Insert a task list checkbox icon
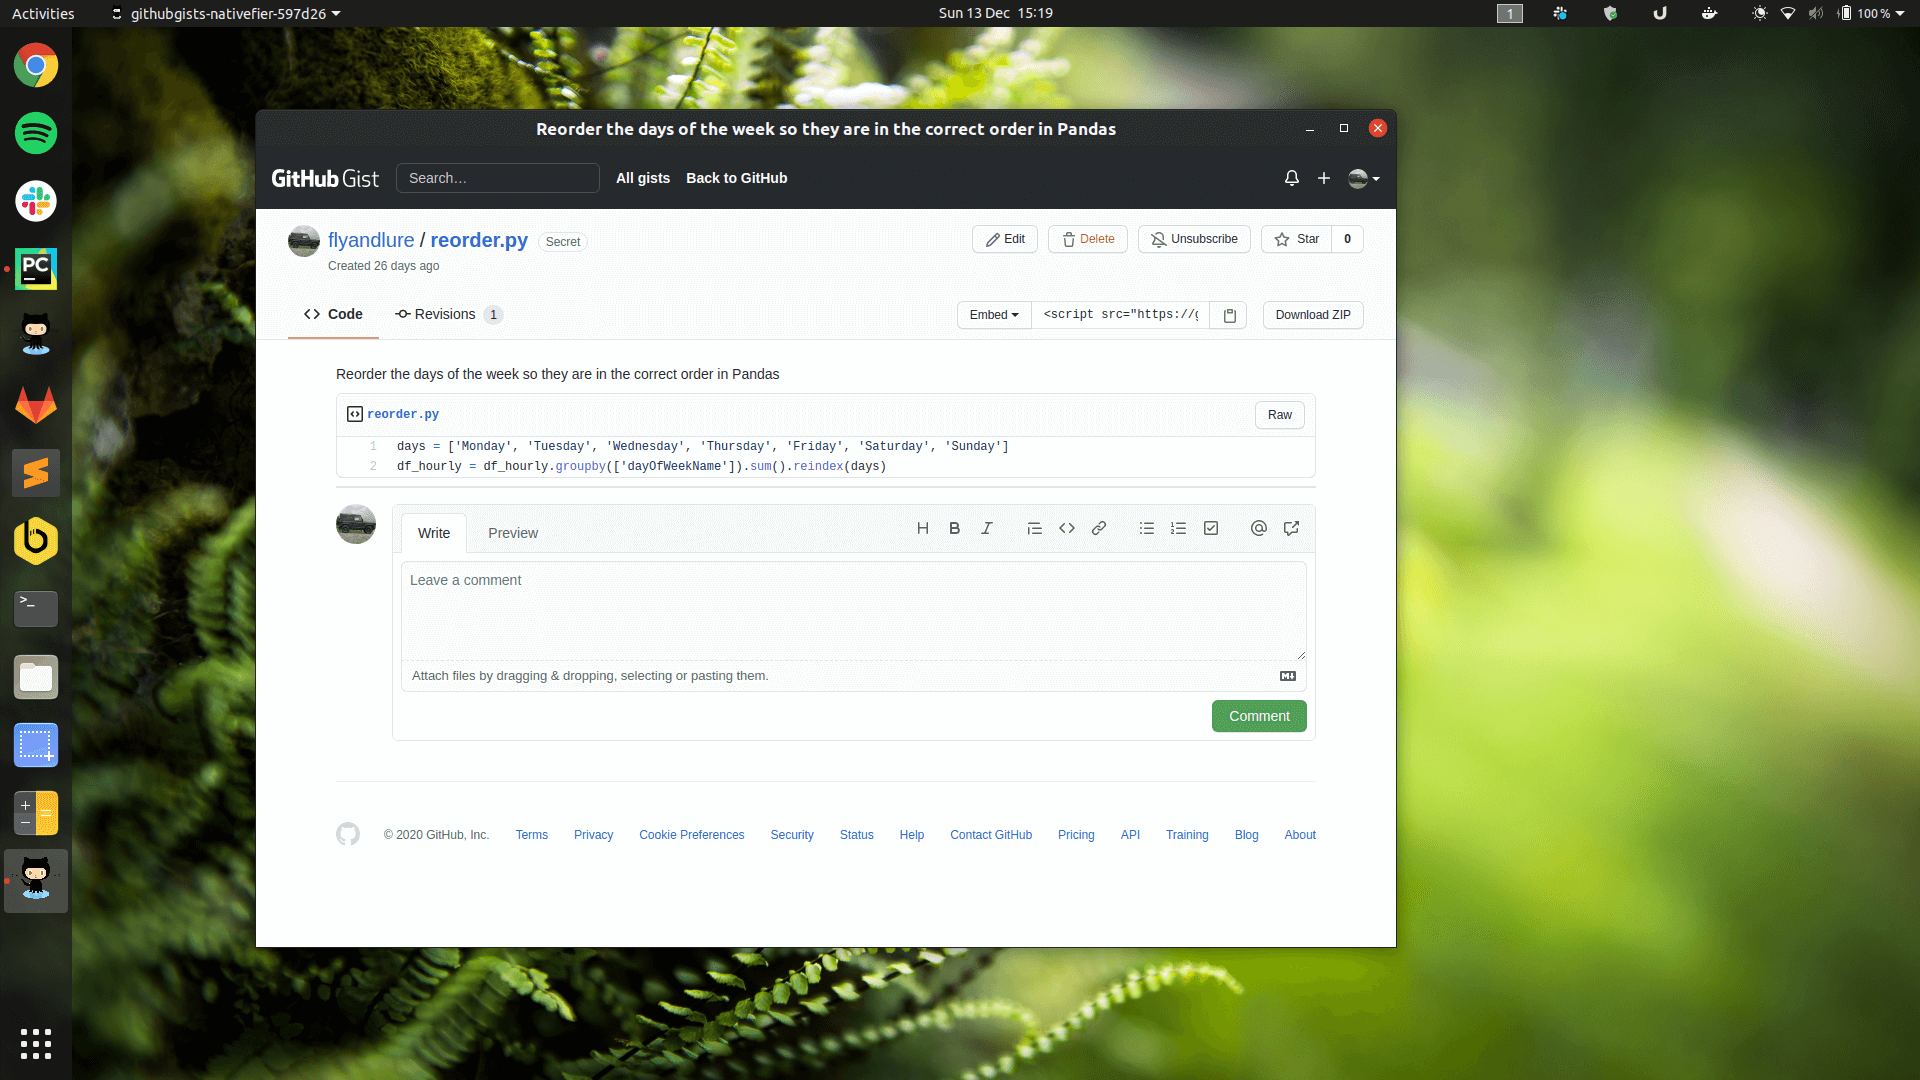This screenshot has height=1080, width=1920. tap(1211, 528)
